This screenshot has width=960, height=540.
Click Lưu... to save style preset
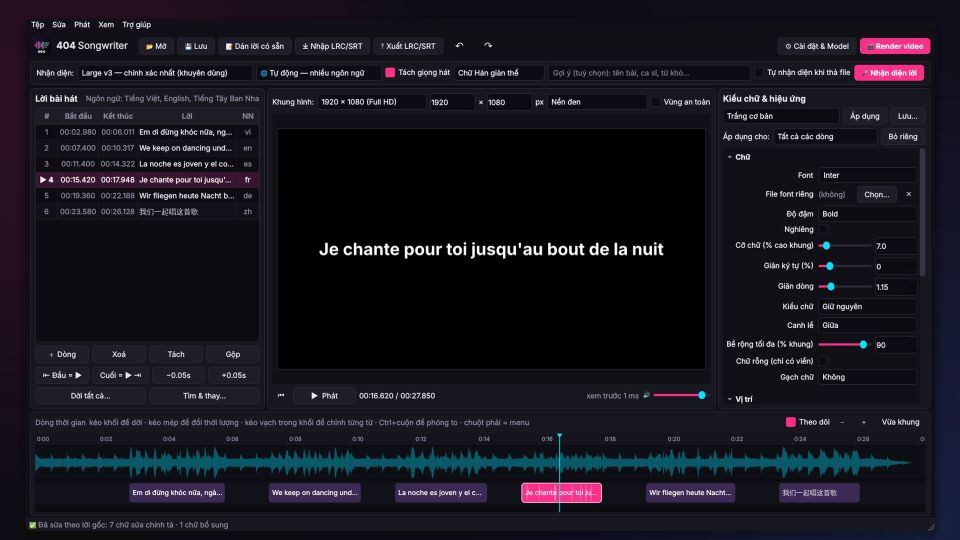(x=907, y=116)
